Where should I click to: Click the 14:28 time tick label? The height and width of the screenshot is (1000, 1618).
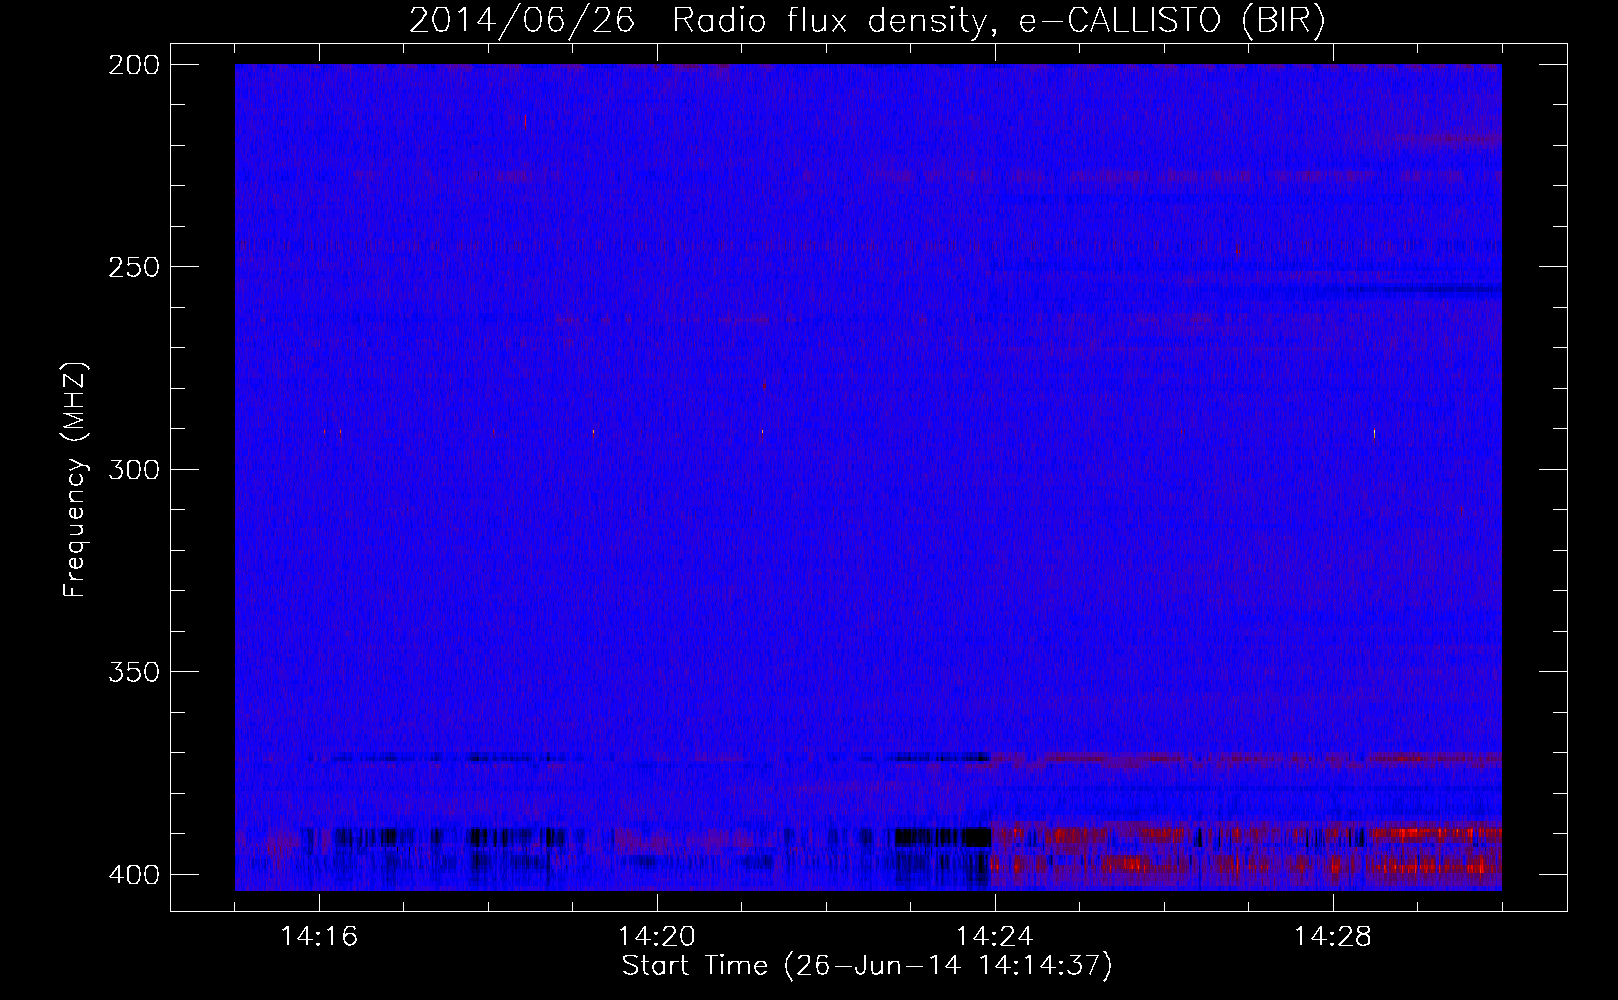click(1333, 937)
